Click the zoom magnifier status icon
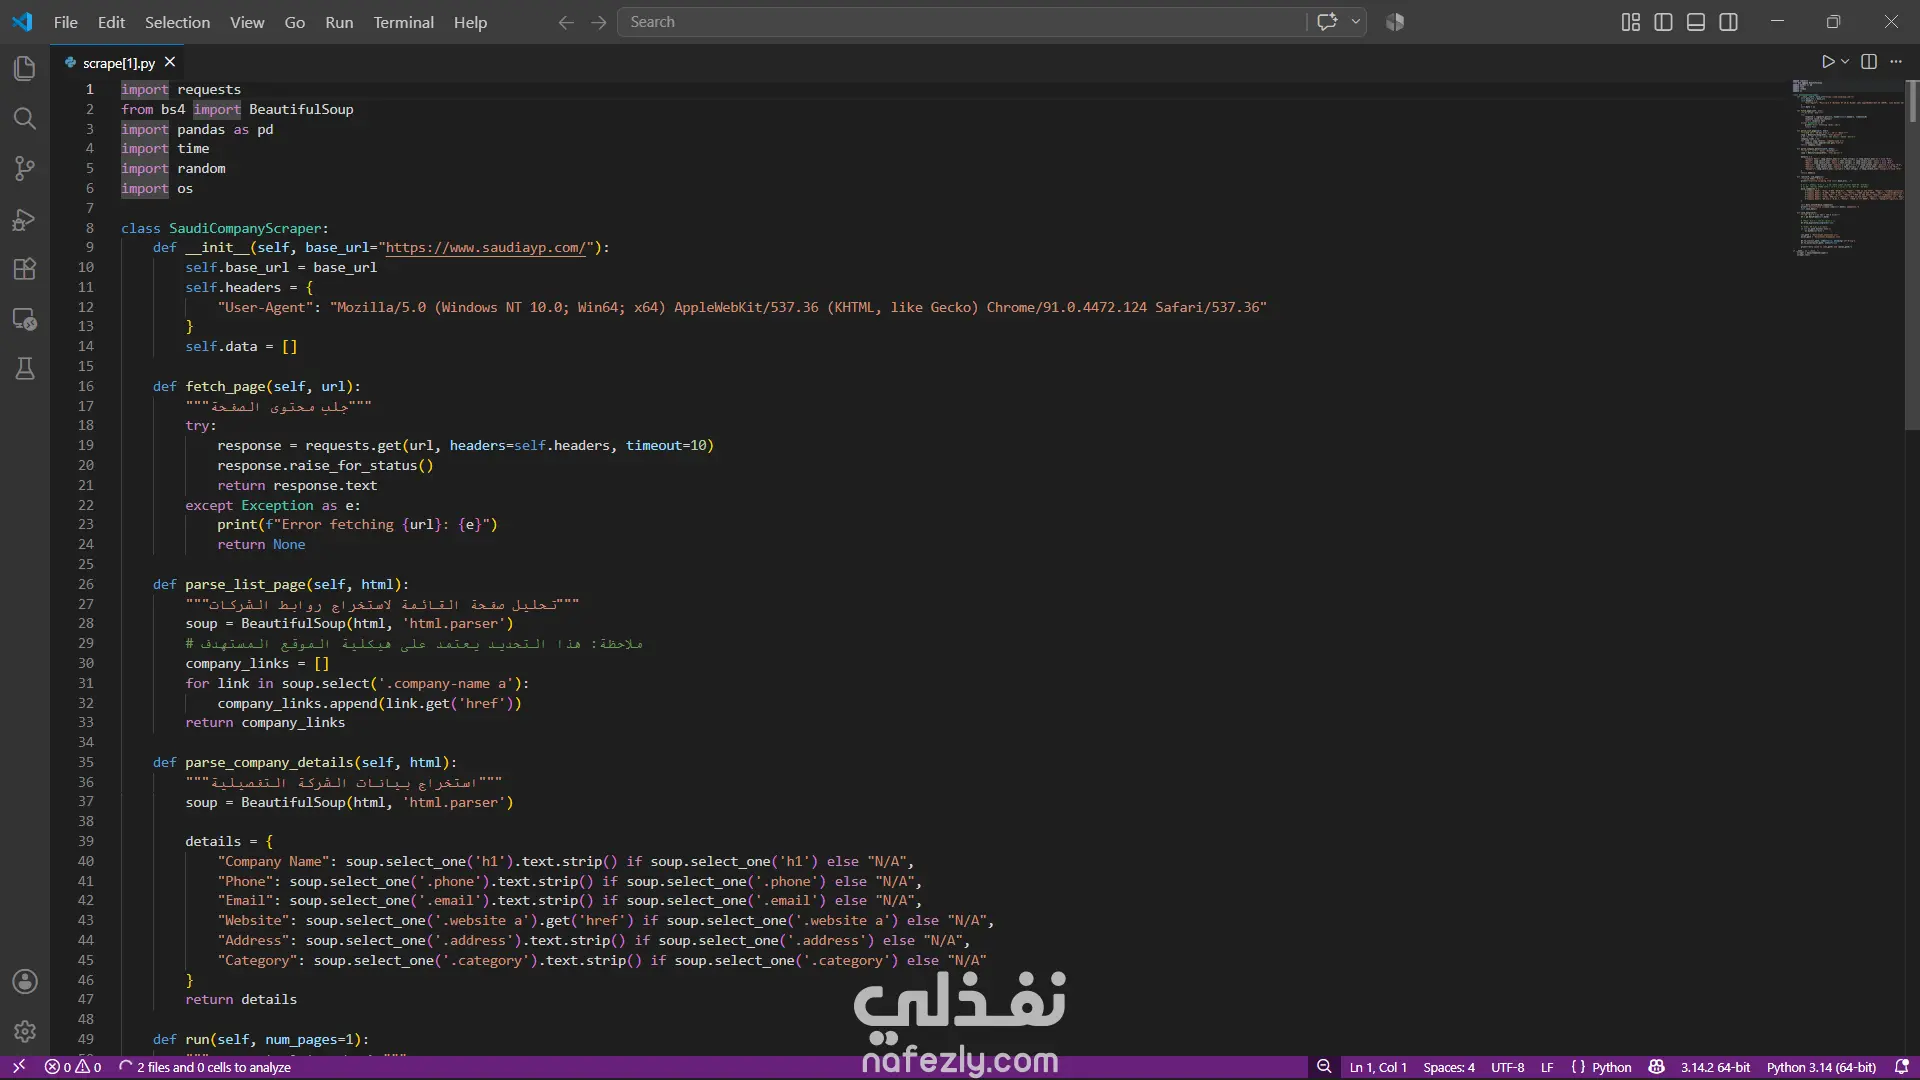The width and height of the screenshot is (1920, 1080). 1324,1067
